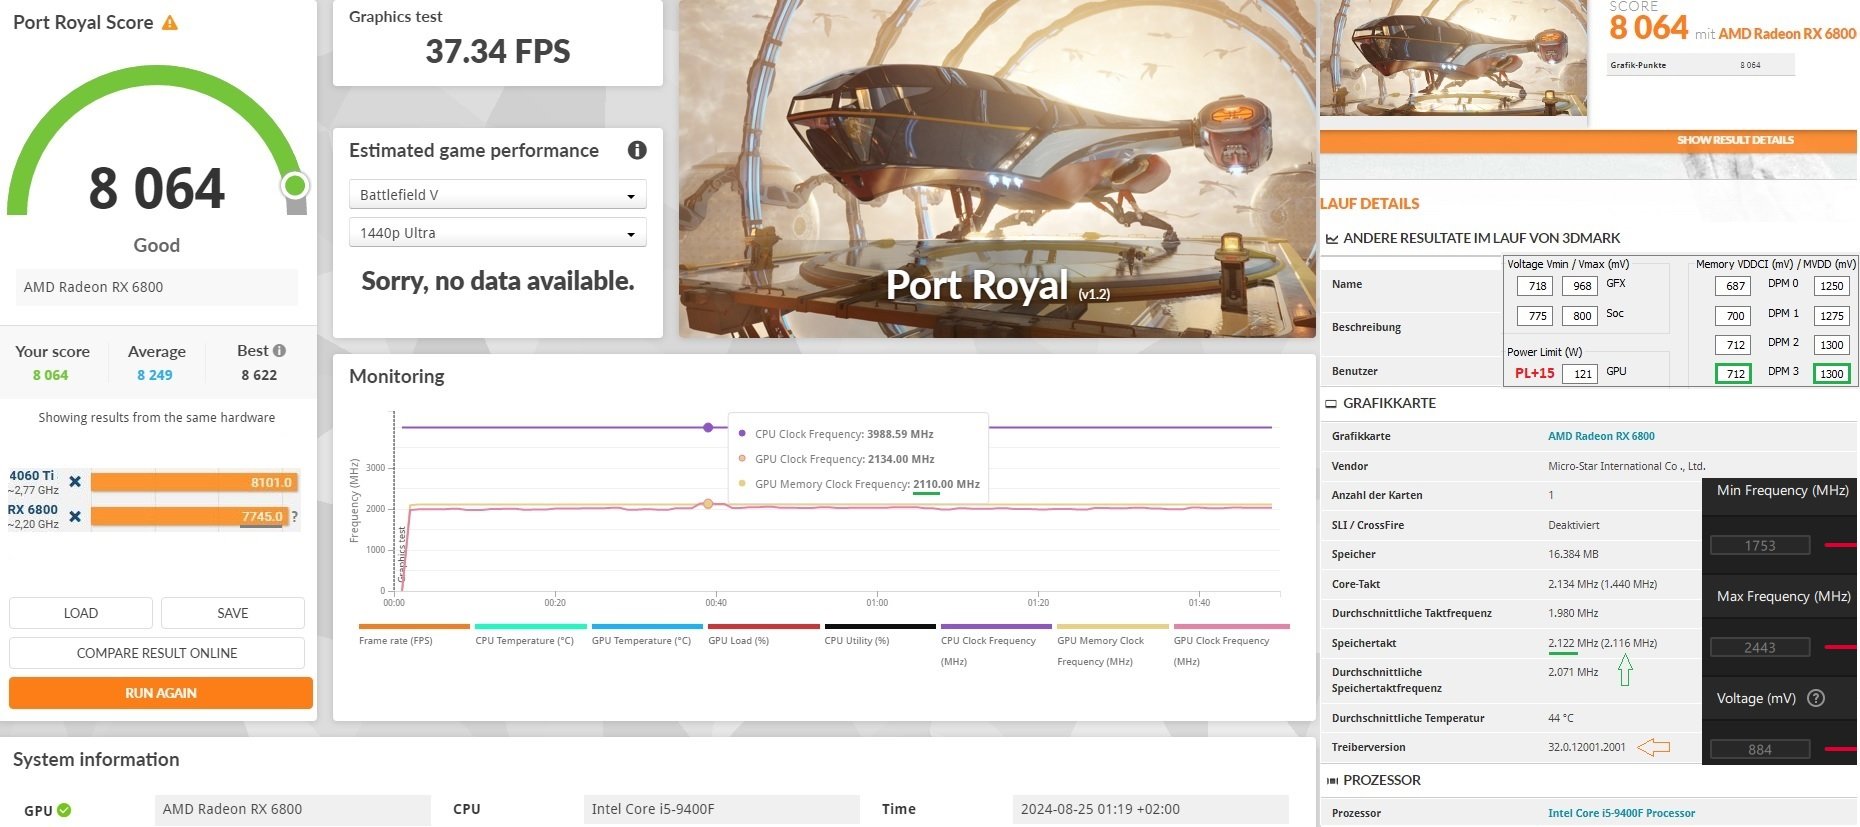This screenshot has height=827, width=1860.
Task: Click the DPM 1 VDDCI 700 field
Action: [x=1735, y=316]
